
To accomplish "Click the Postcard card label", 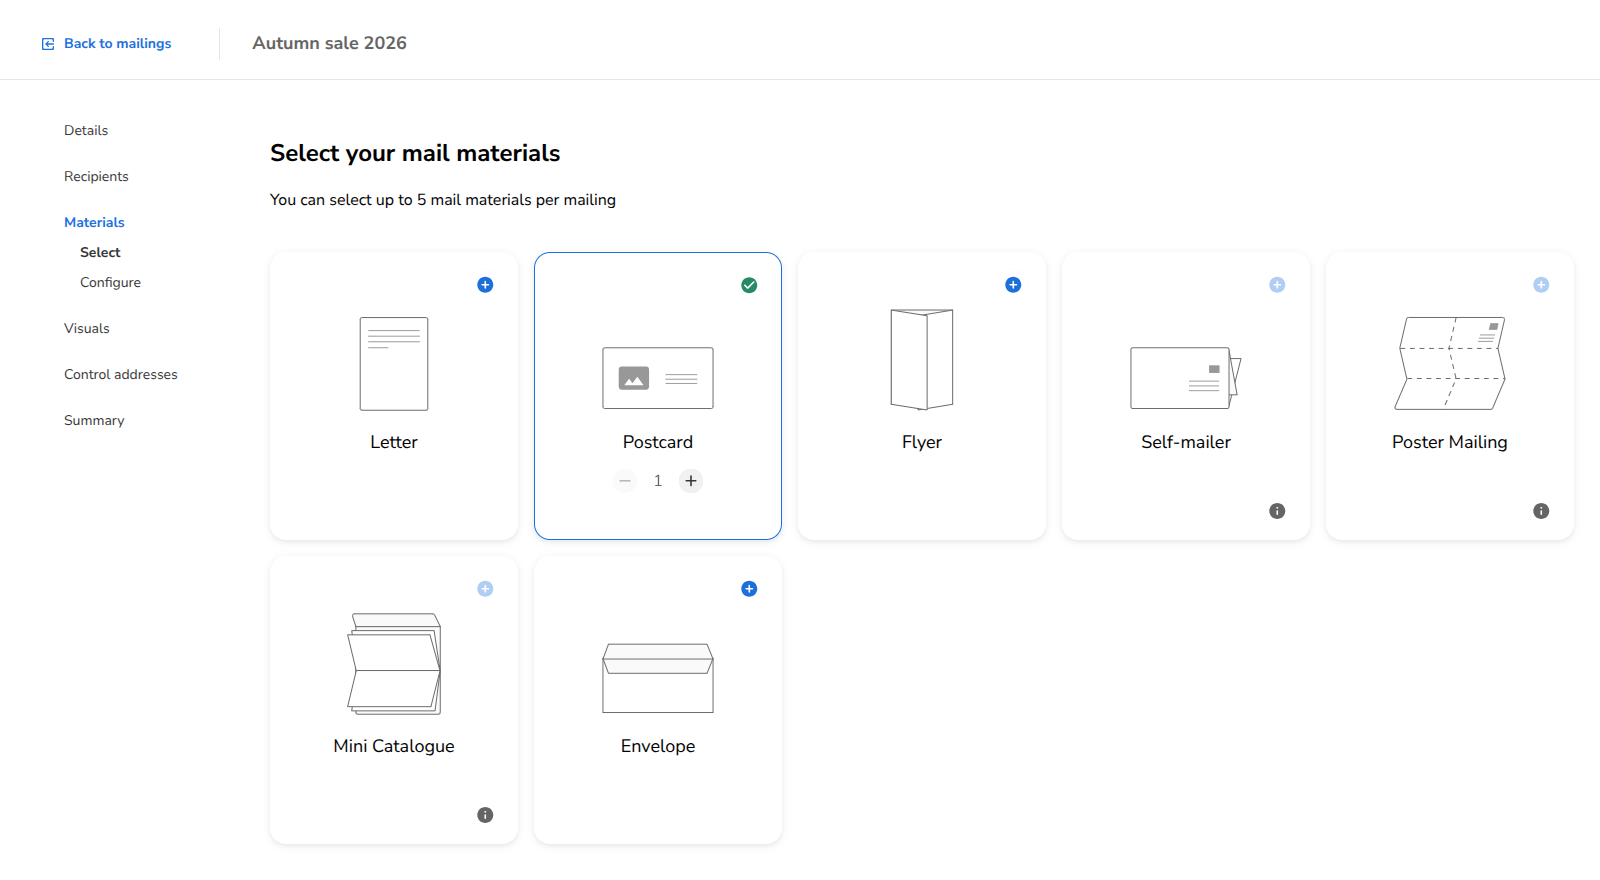I will (x=658, y=442).
